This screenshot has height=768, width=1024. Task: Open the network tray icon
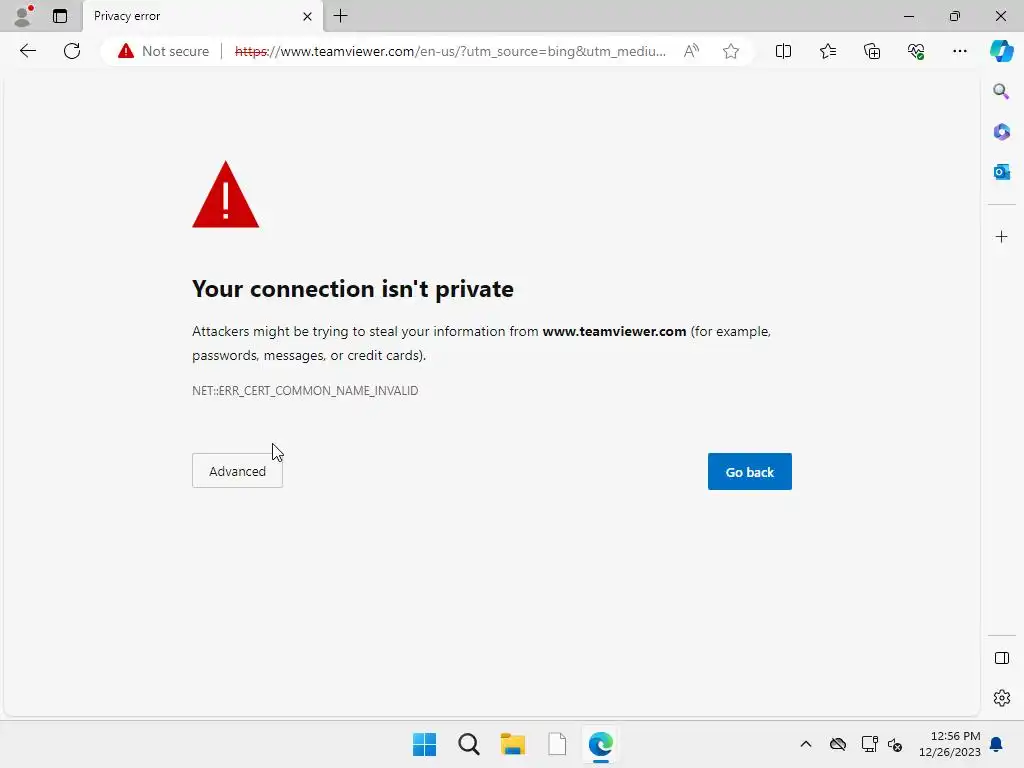pyautogui.click(x=869, y=744)
